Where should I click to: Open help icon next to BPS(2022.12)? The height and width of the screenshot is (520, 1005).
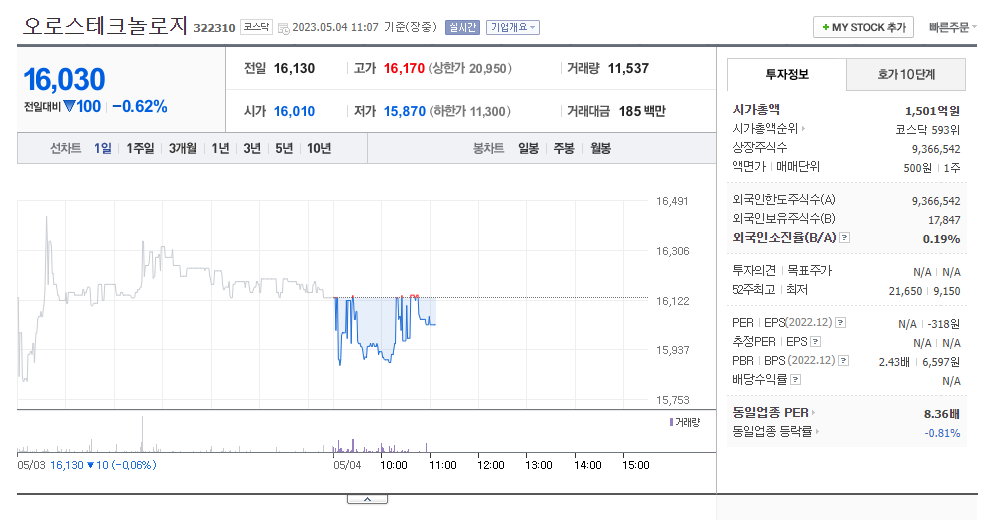pyautogui.click(x=843, y=361)
